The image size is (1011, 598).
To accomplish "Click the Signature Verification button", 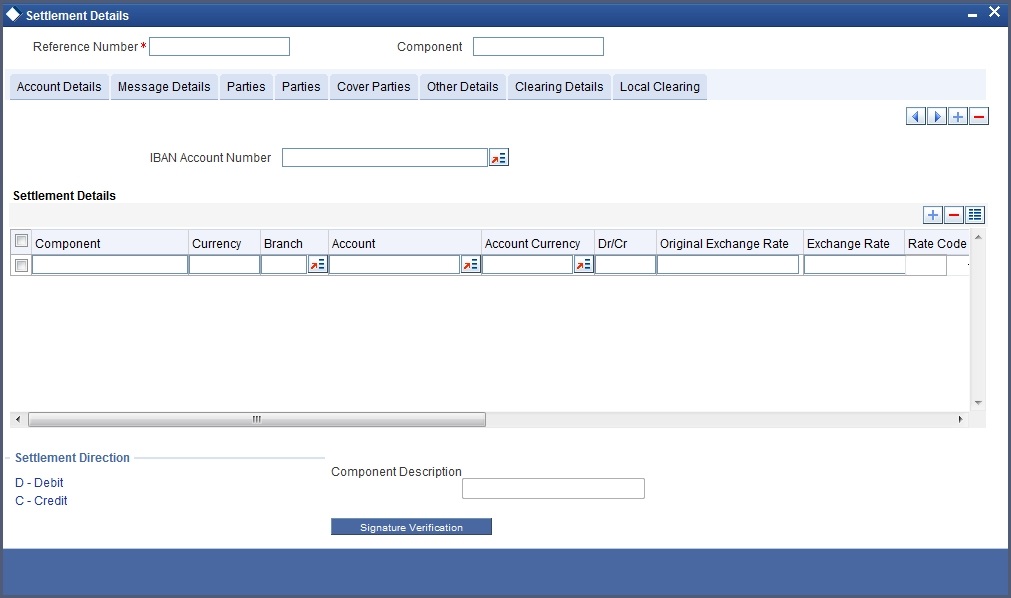I will click(411, 527).
